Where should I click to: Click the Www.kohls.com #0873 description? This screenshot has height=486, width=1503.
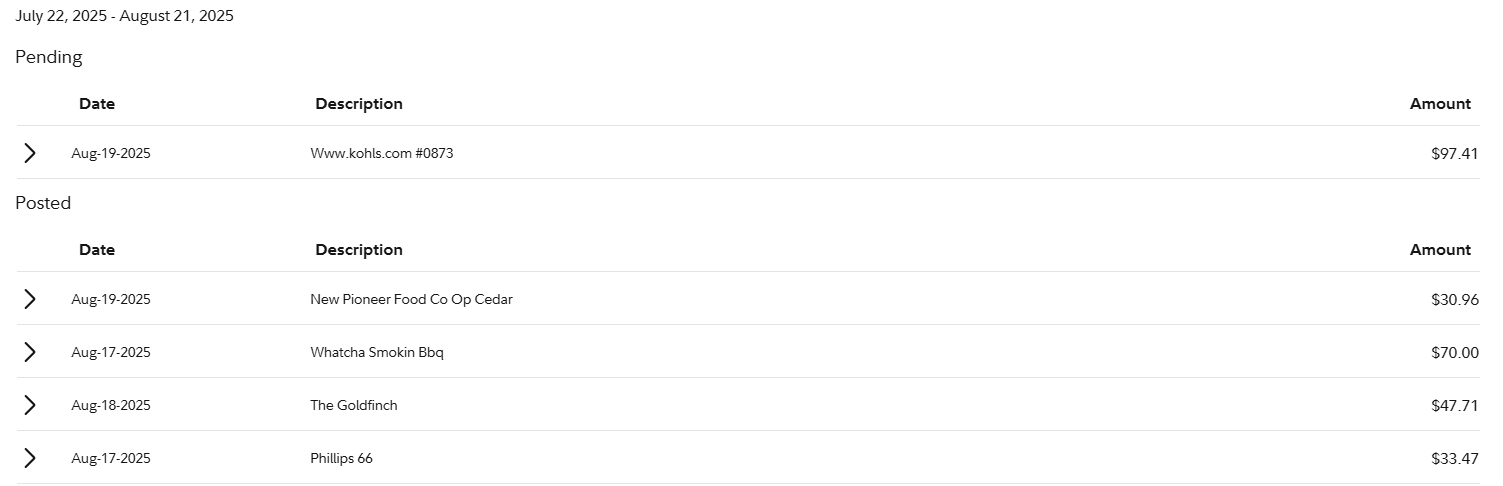[x=381, y=153]
